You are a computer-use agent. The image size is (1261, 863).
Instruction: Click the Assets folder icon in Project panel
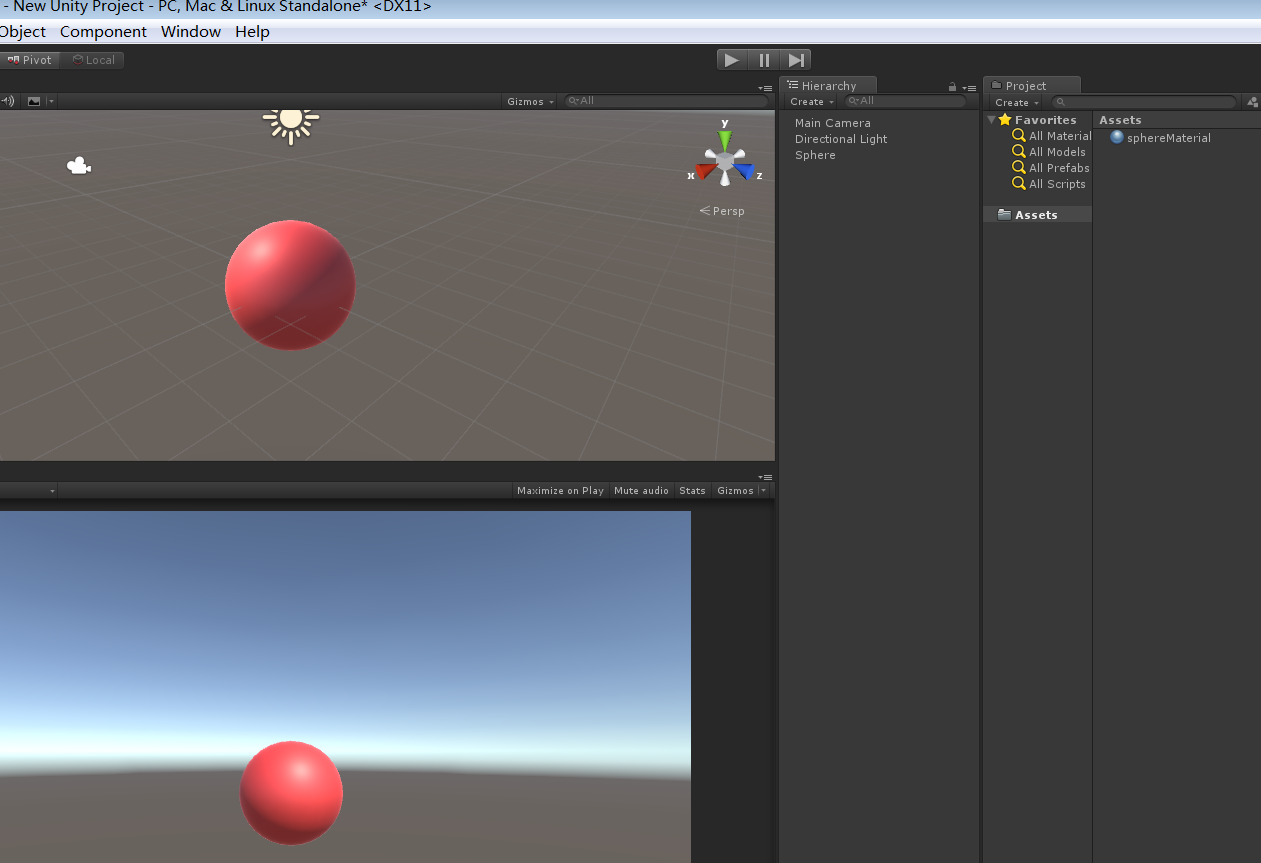tap(1004, 214)
